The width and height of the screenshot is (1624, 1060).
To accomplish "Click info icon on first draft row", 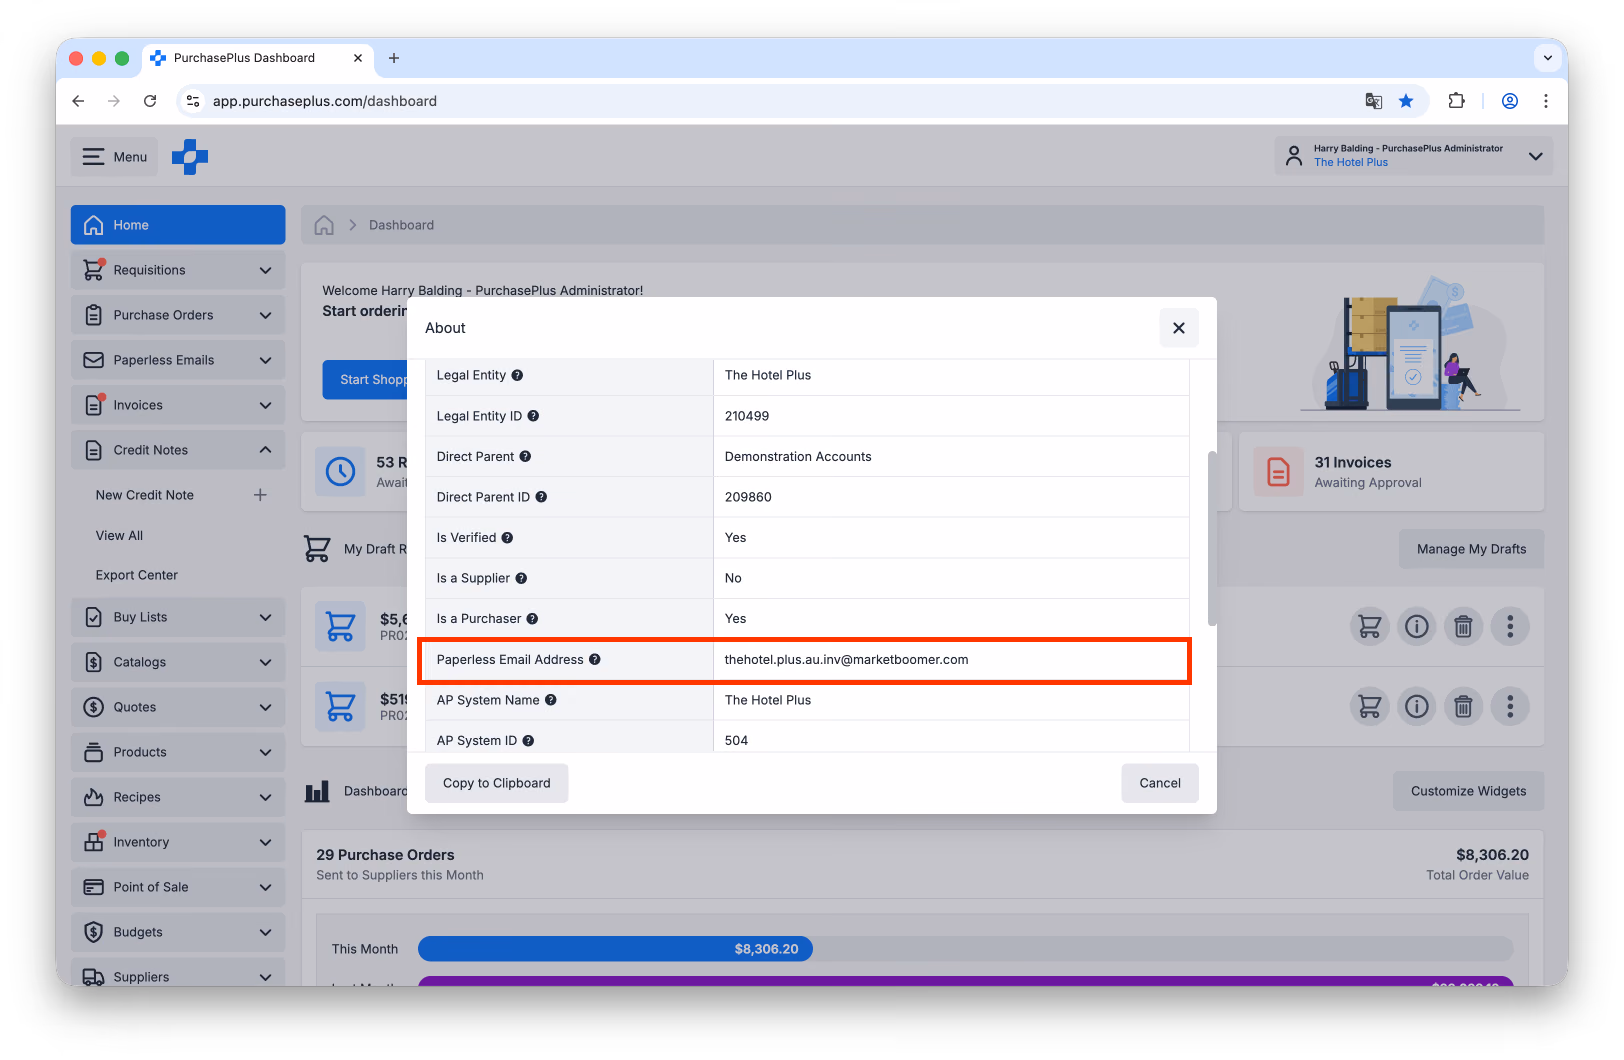I will [x=1416, y=627].
